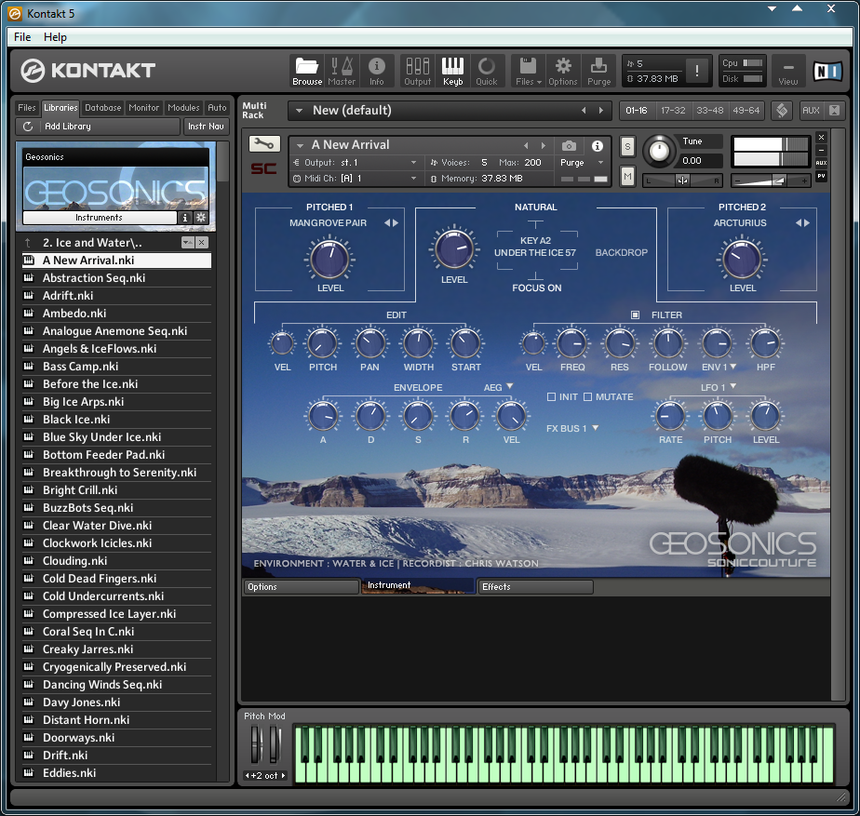Screen dimensions: 860x816
Task: Select next Pitched 1 sample arrow
Action: (395, 223)
